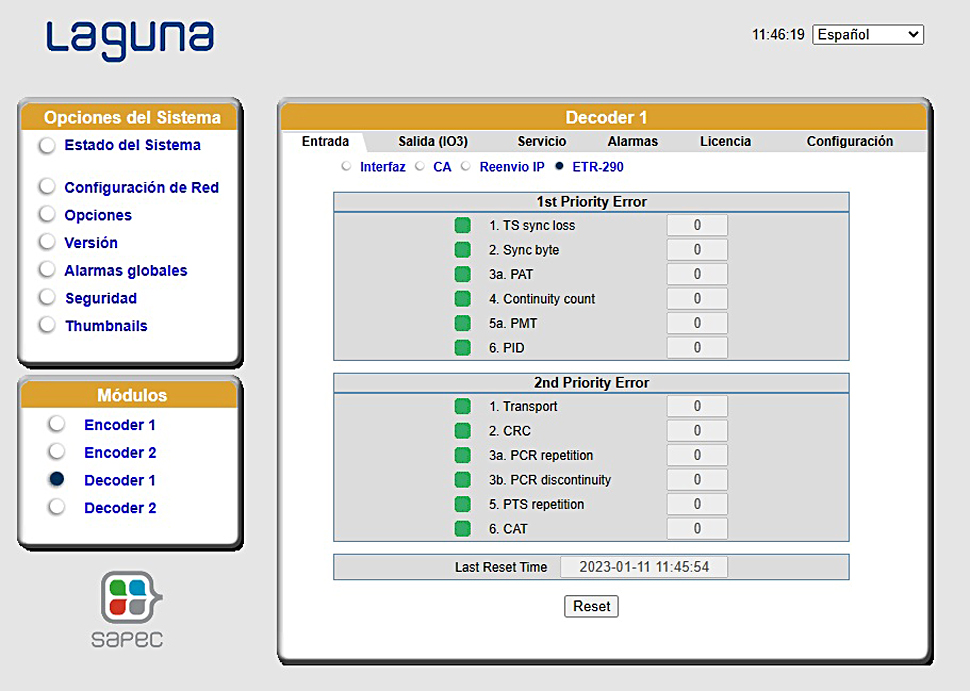Open the Versión link
The image size is (970, 691).
[91, 242]
